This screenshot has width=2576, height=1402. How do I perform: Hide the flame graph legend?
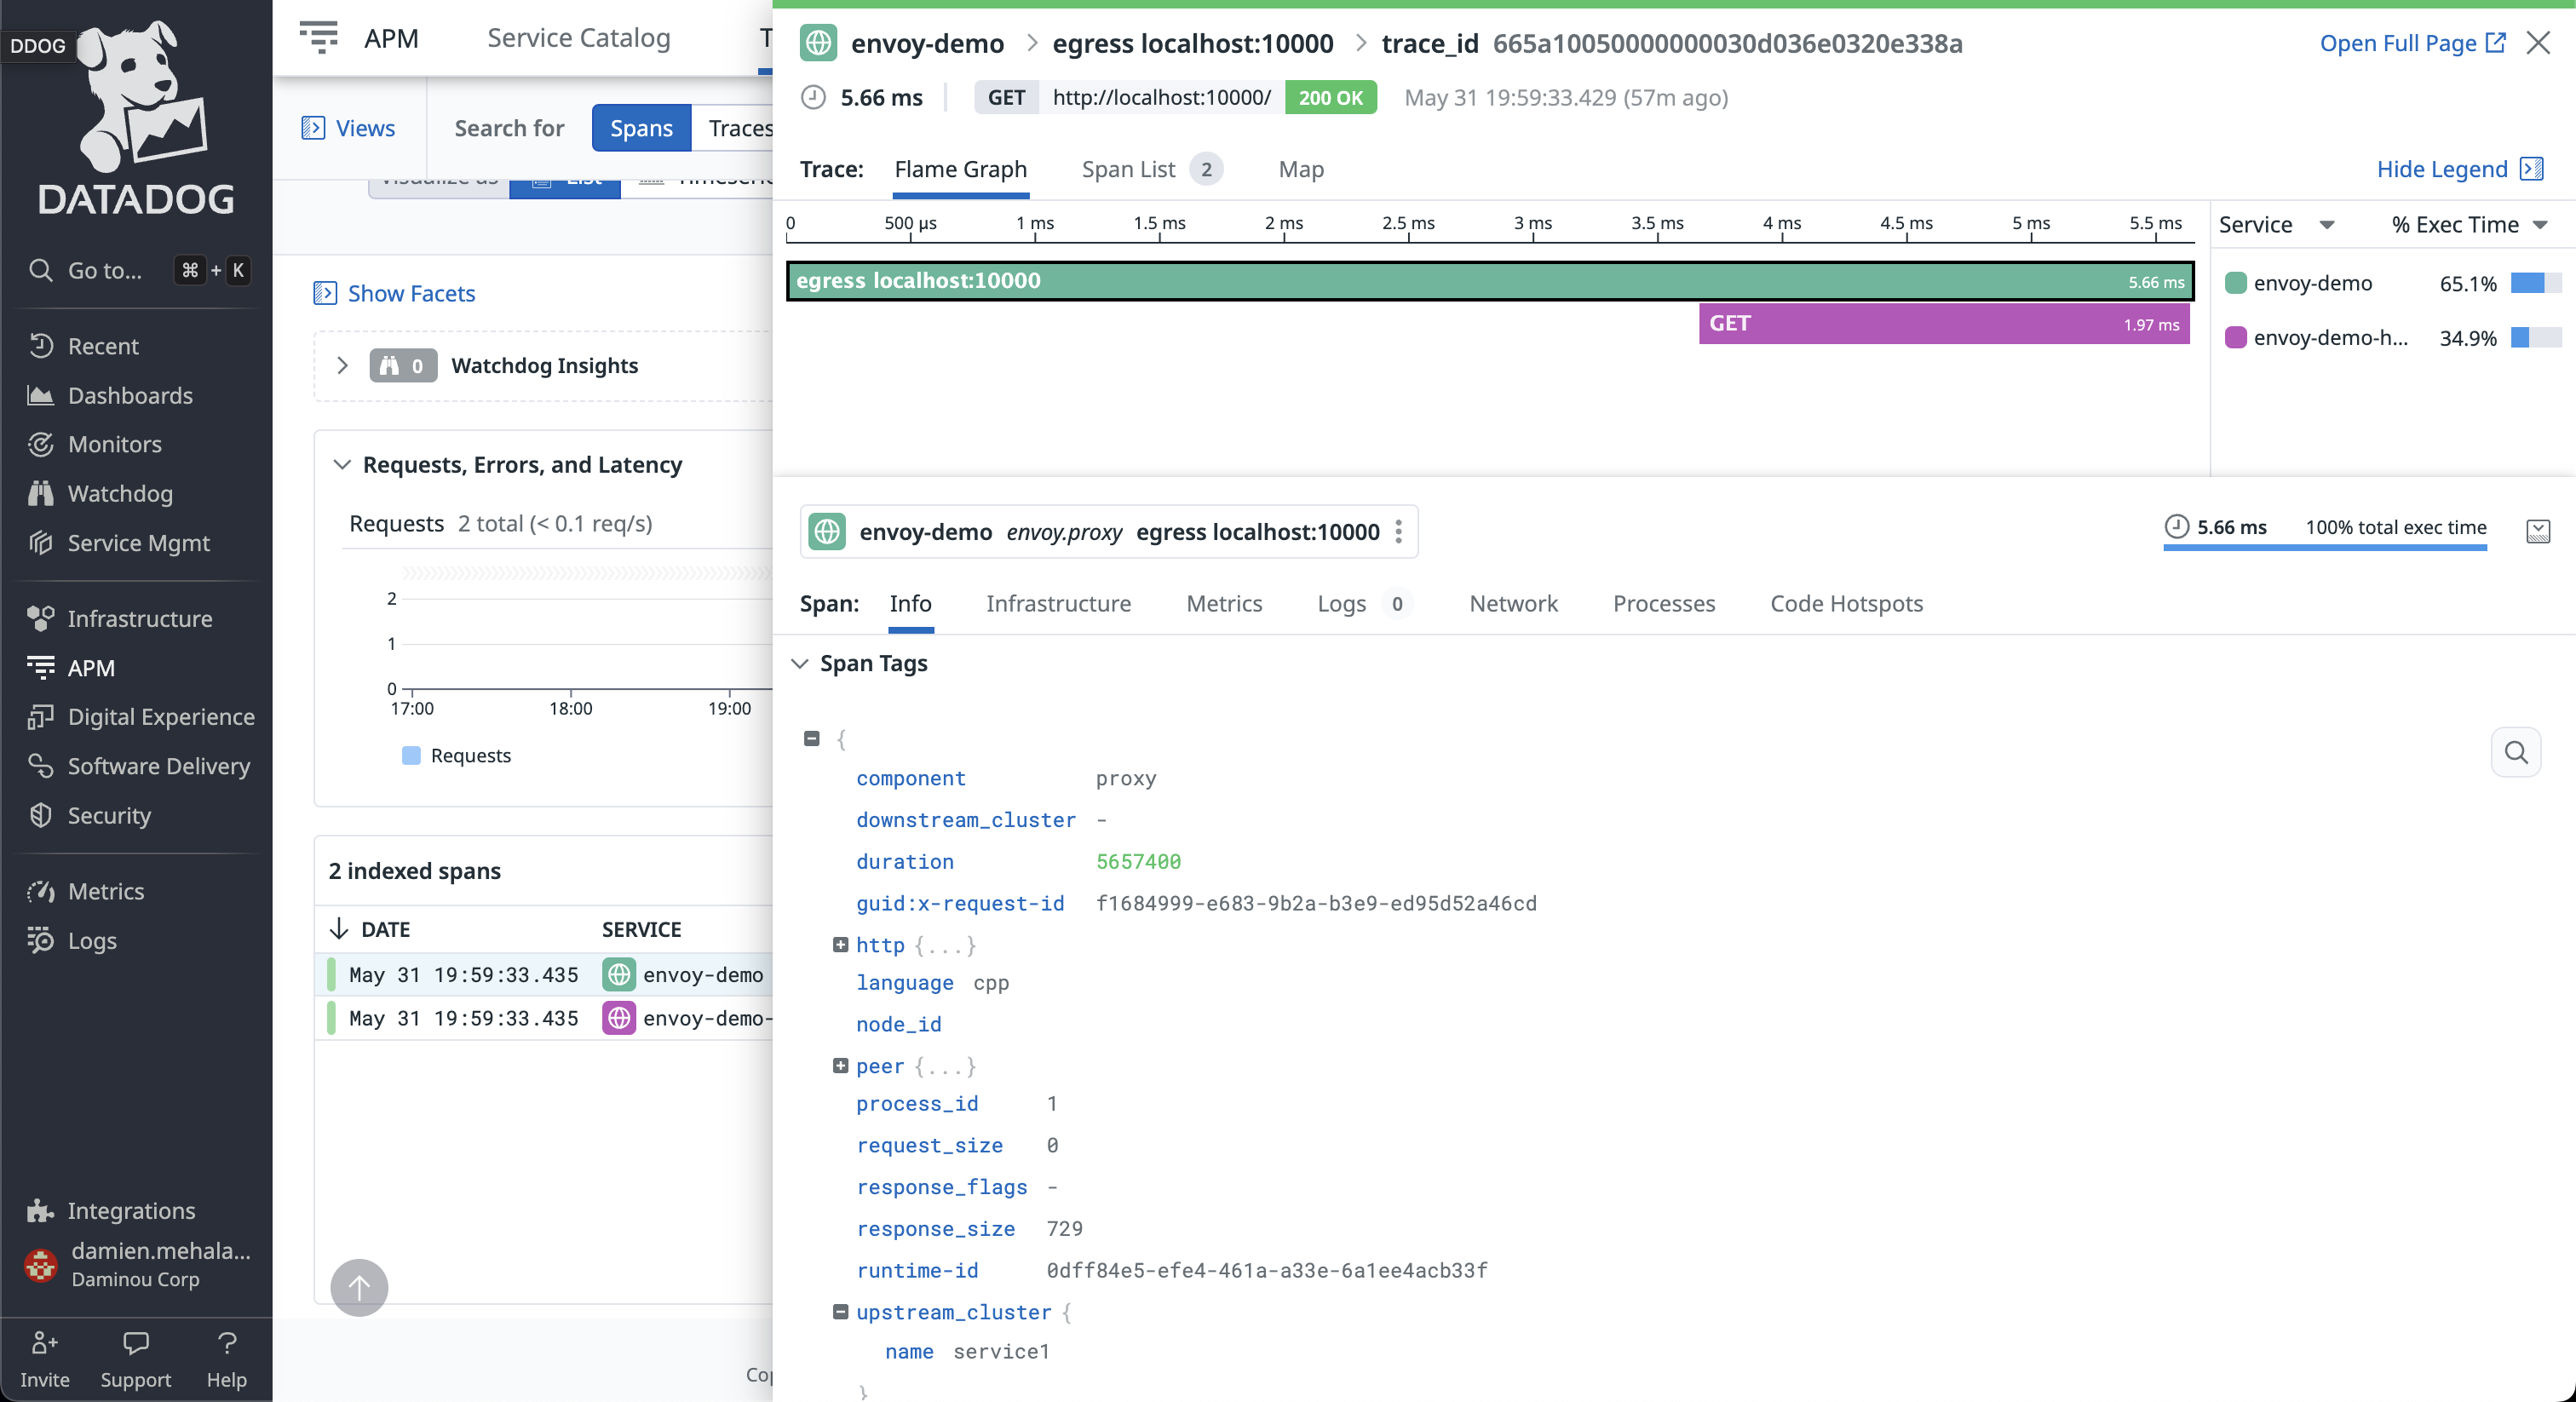click(x=2444, y=170)
